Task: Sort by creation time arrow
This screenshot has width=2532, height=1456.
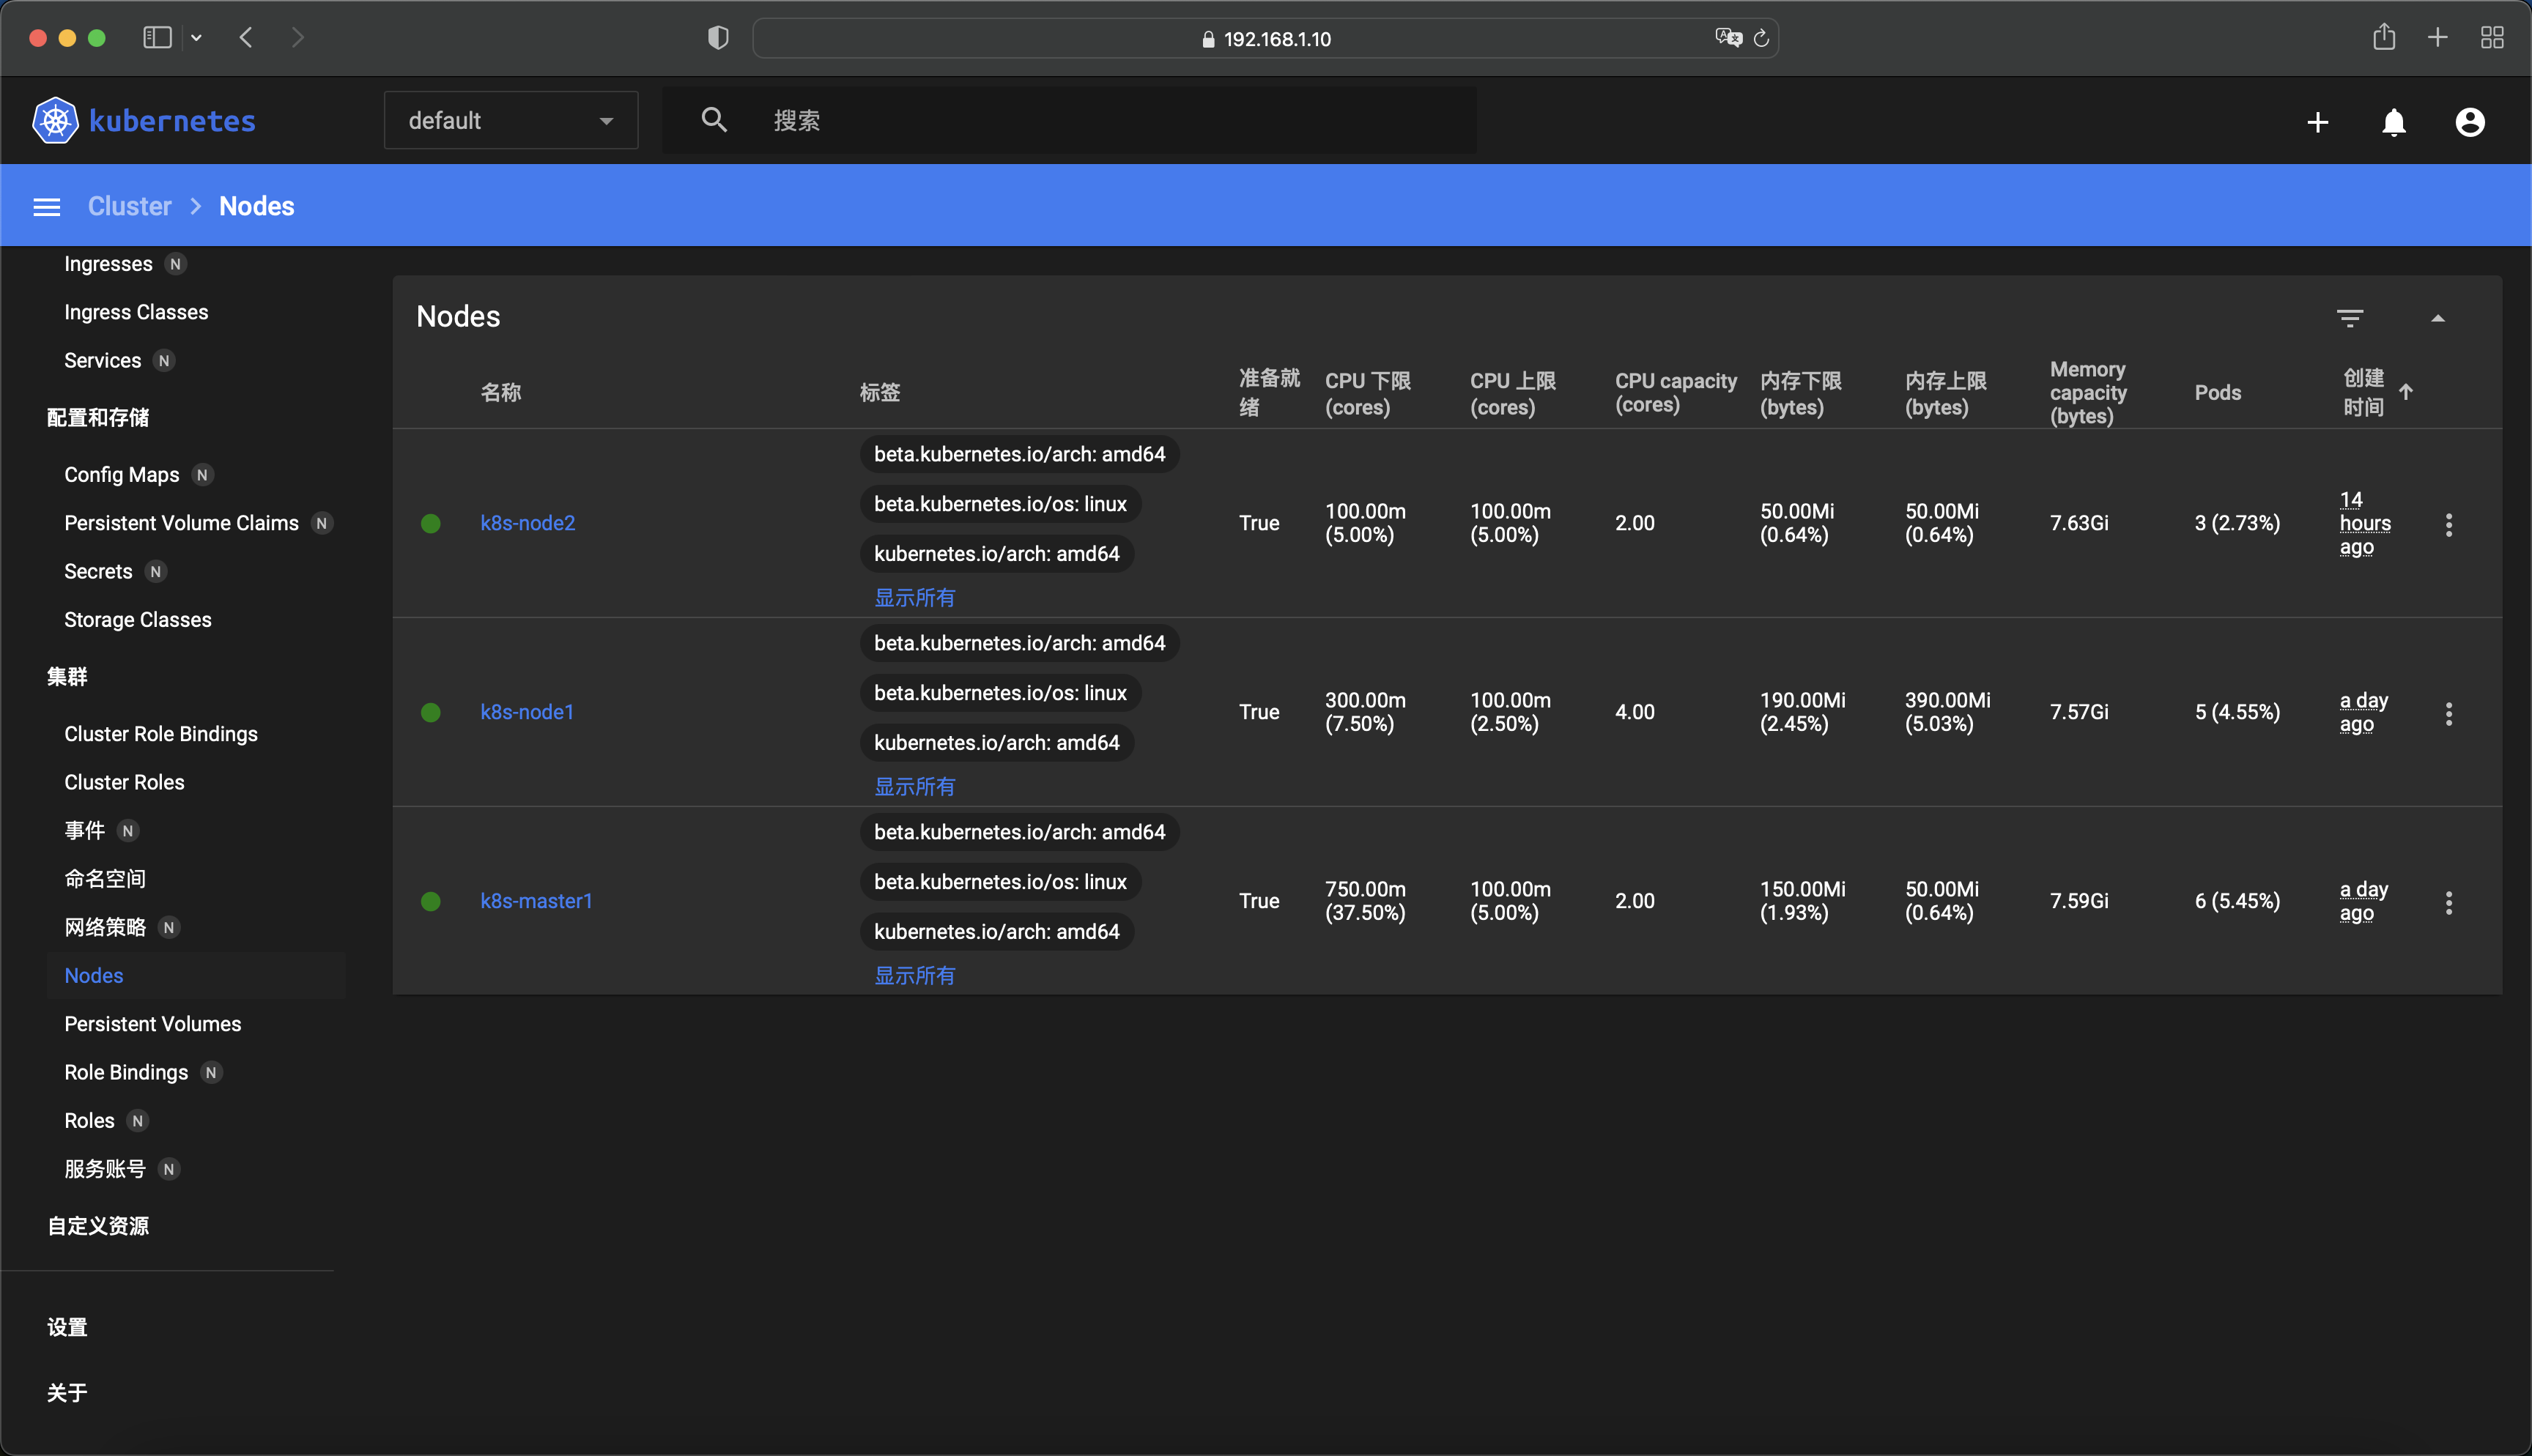Action: pyautogui.click(x=2406, y=391)
